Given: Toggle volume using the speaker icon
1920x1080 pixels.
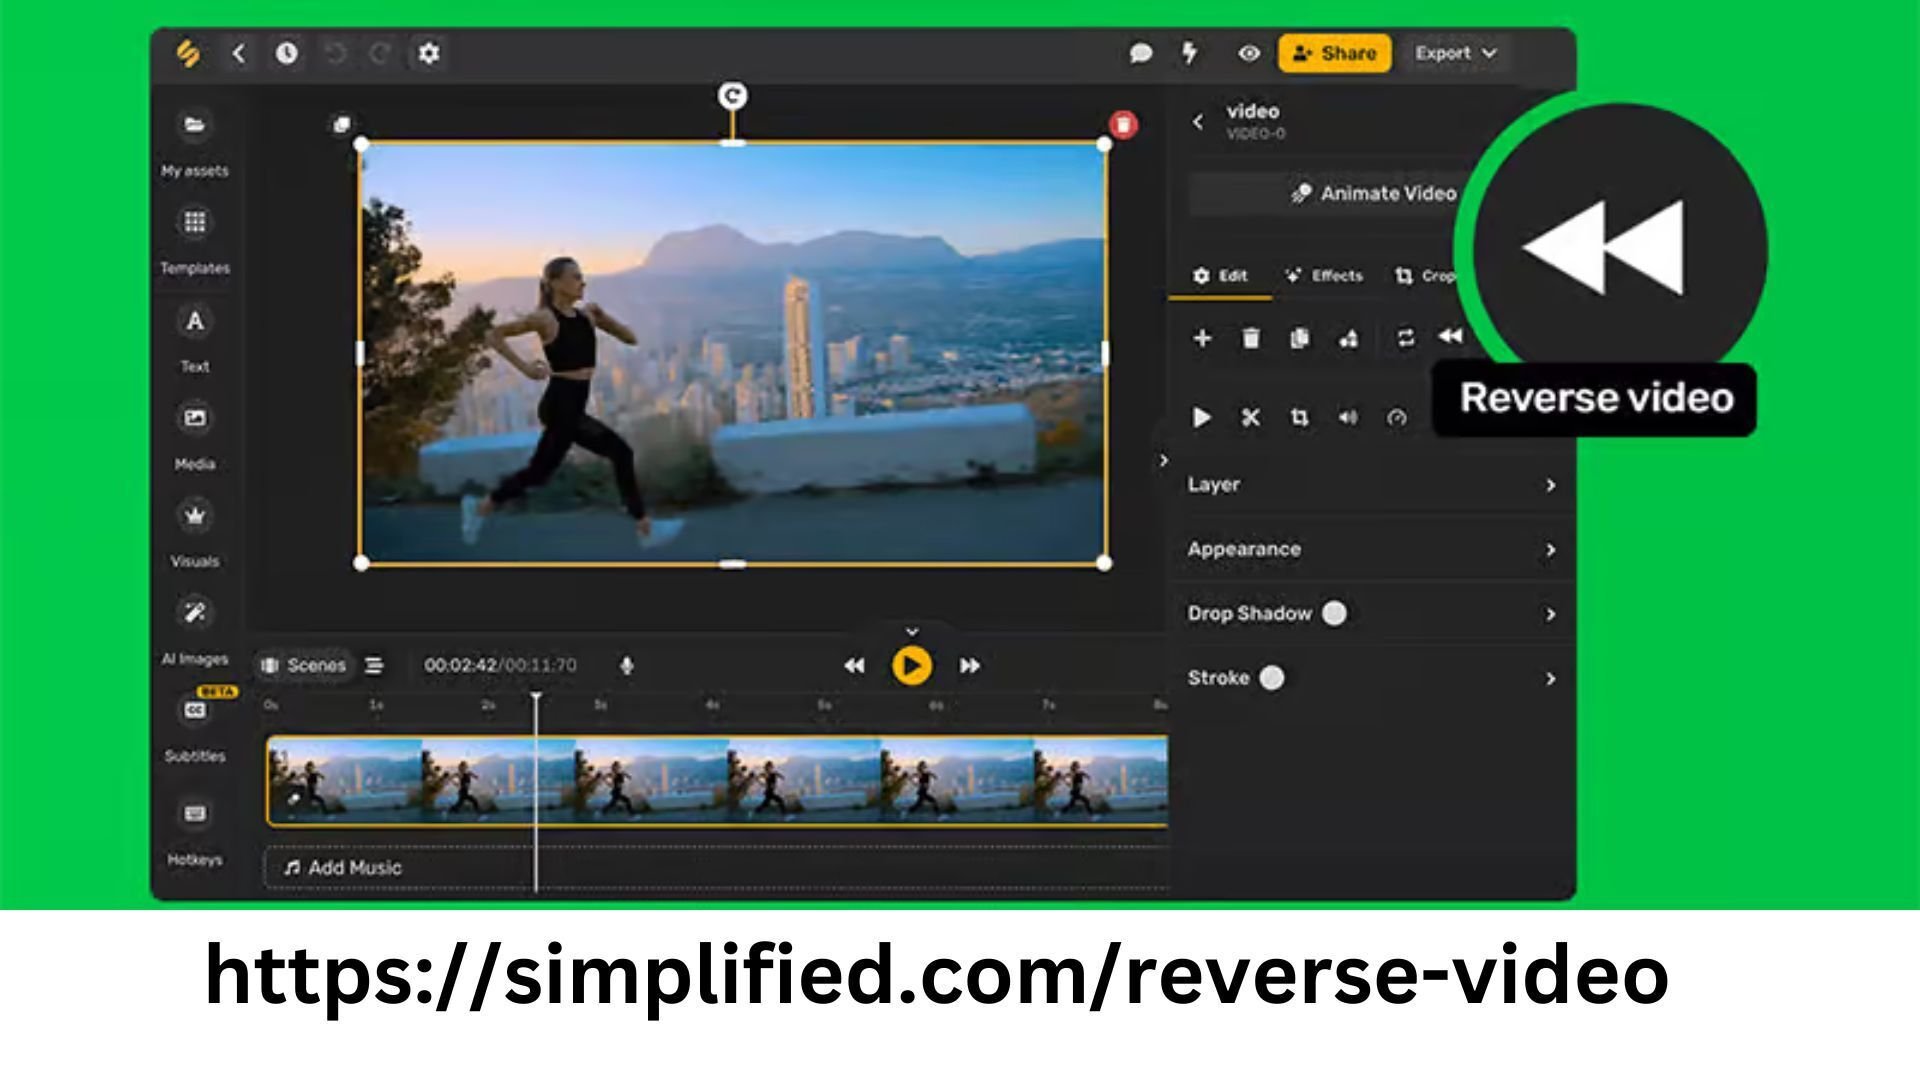Looking at the screenshot, I should click(x=1348, y=418).
